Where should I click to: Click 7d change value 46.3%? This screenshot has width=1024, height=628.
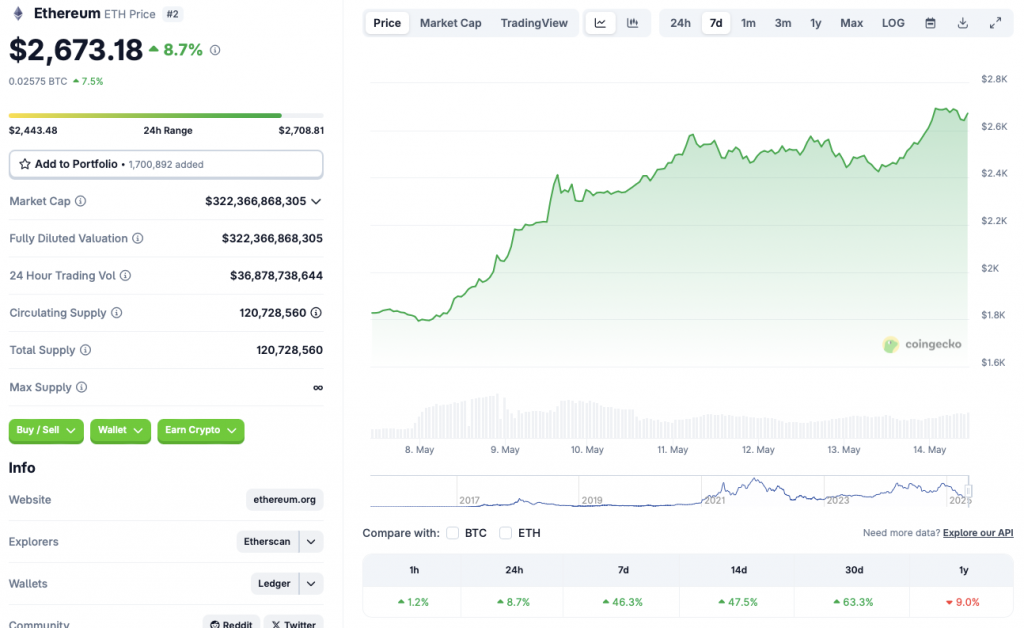click(623, 602)
